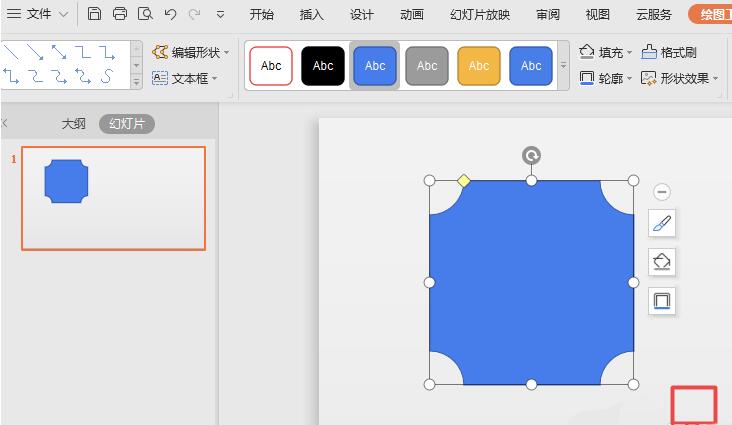
Task: Open 形状效果 dropdown arrow
Action: tap(715, 78)
